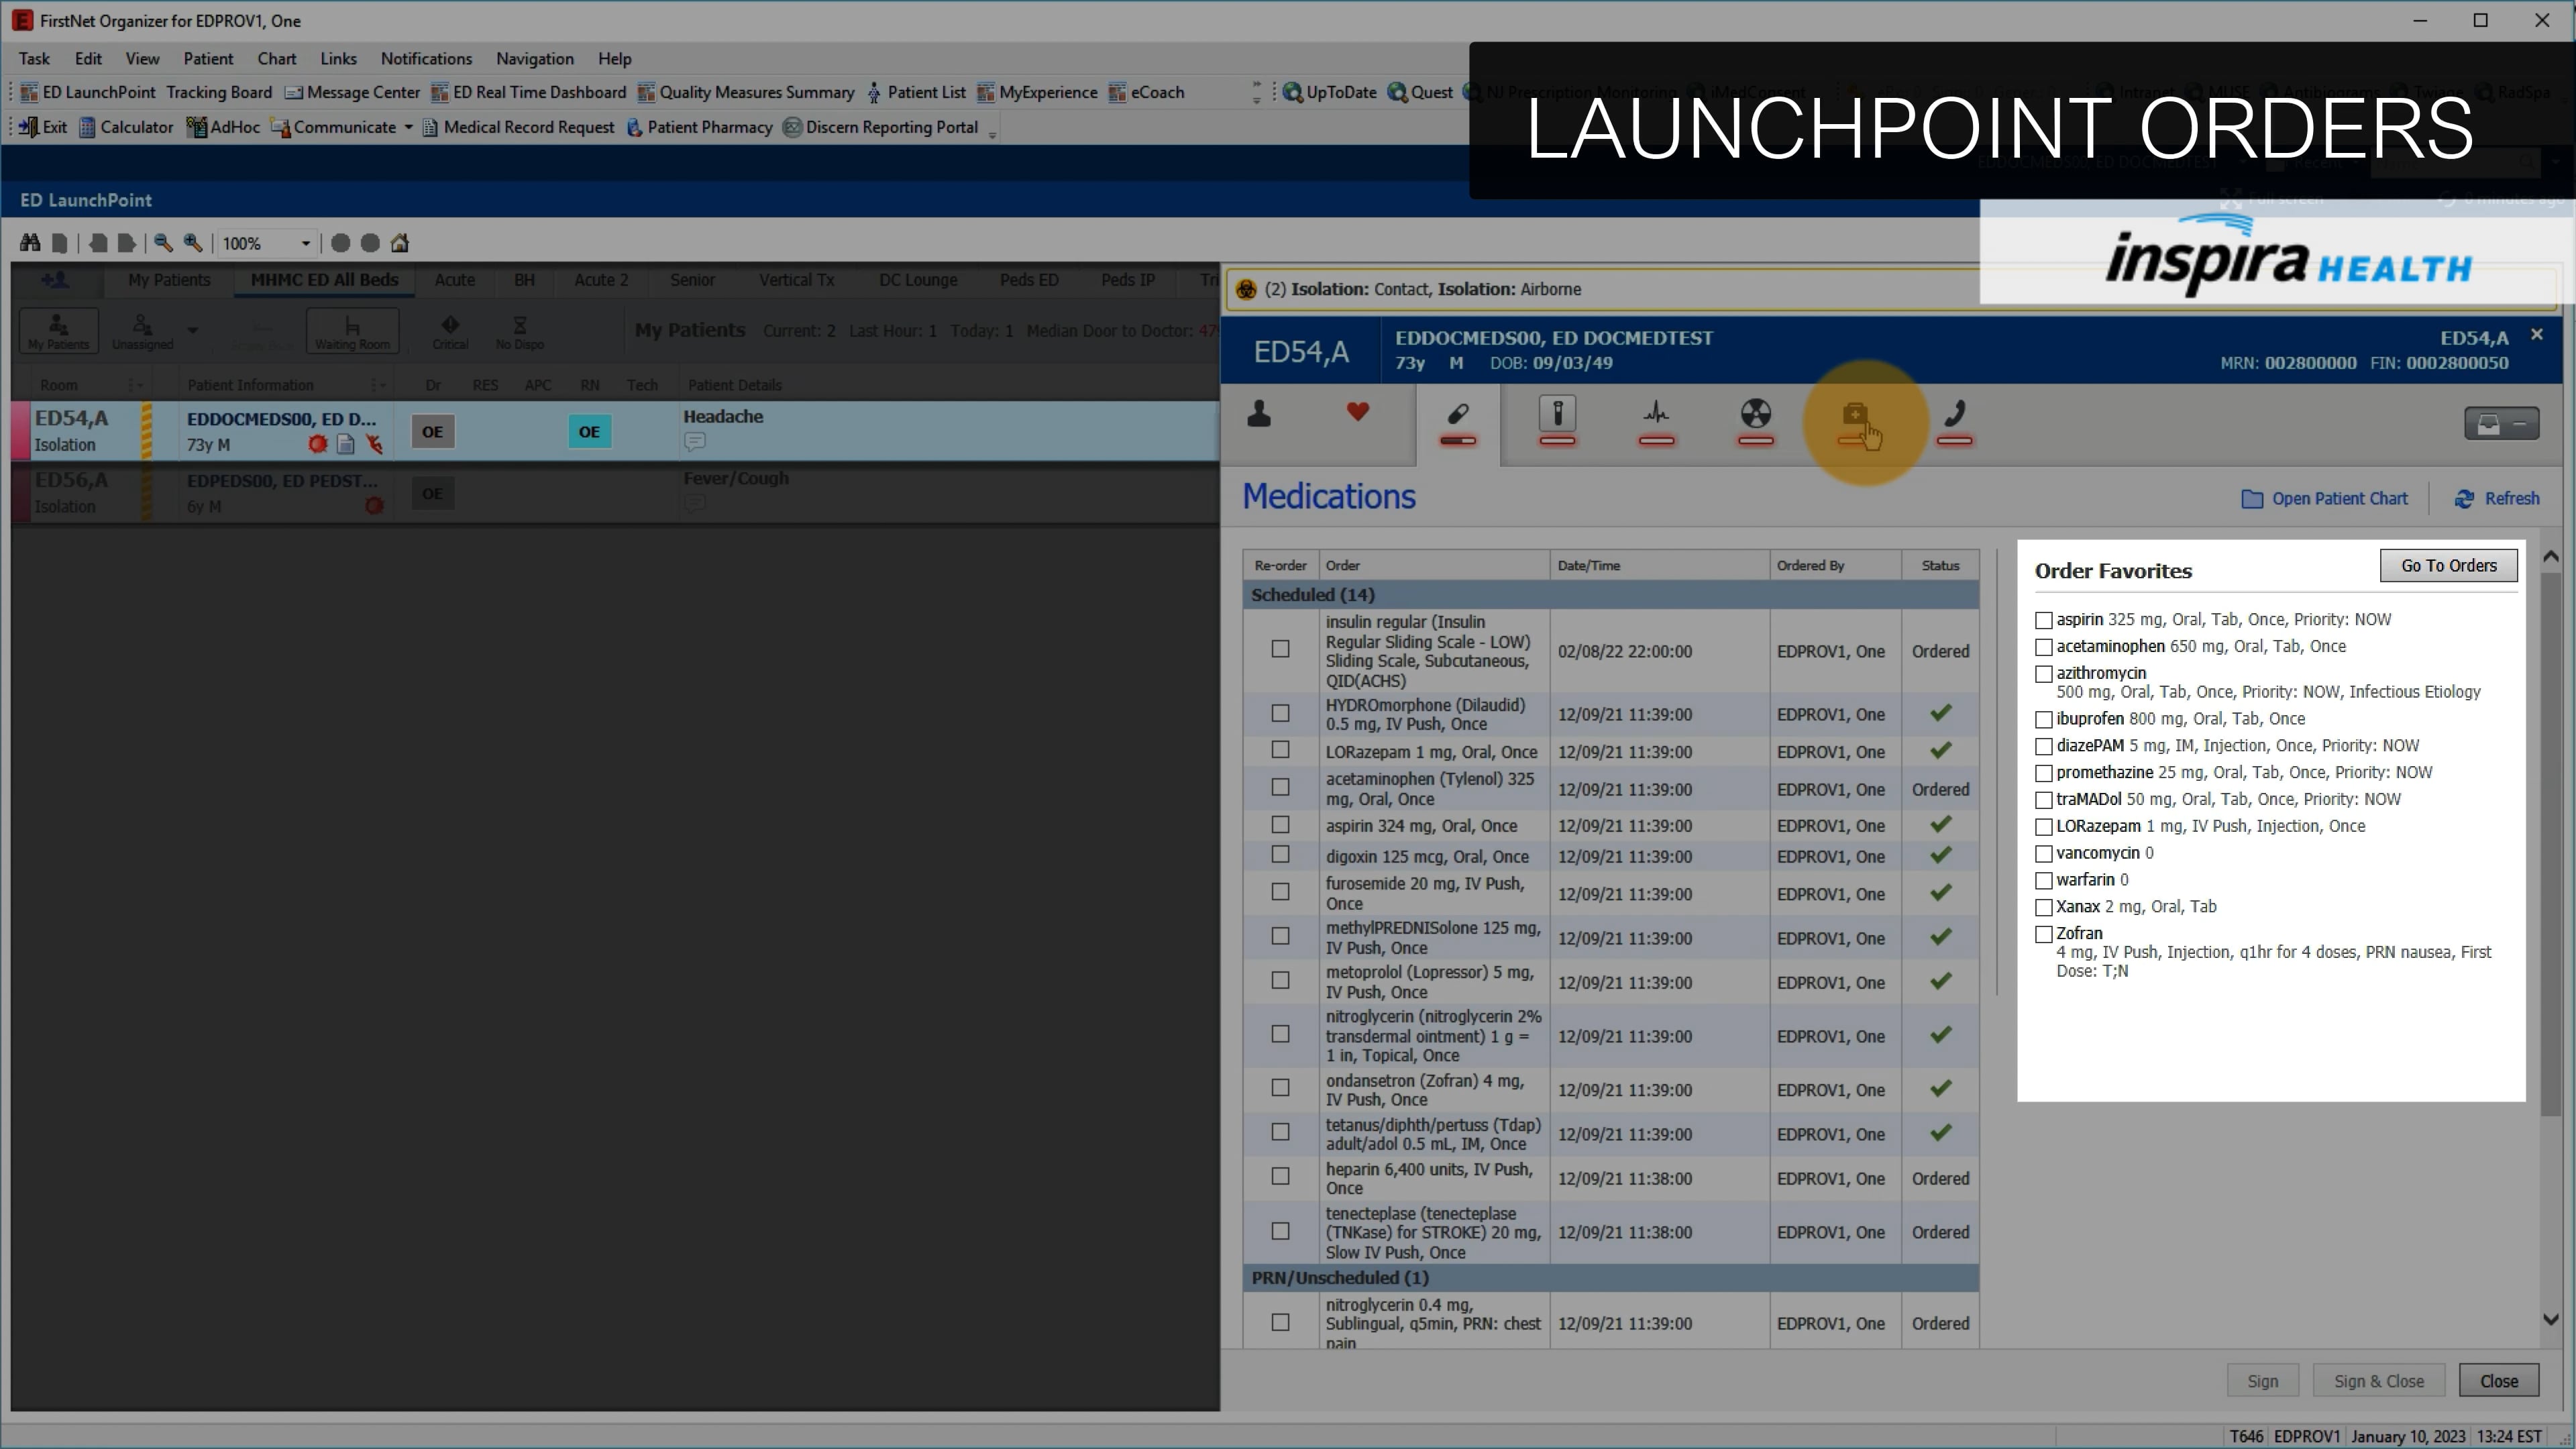2576x1449 pixels.
Task: Switch to the Peds ED tab
Action: click(1029, 280)
